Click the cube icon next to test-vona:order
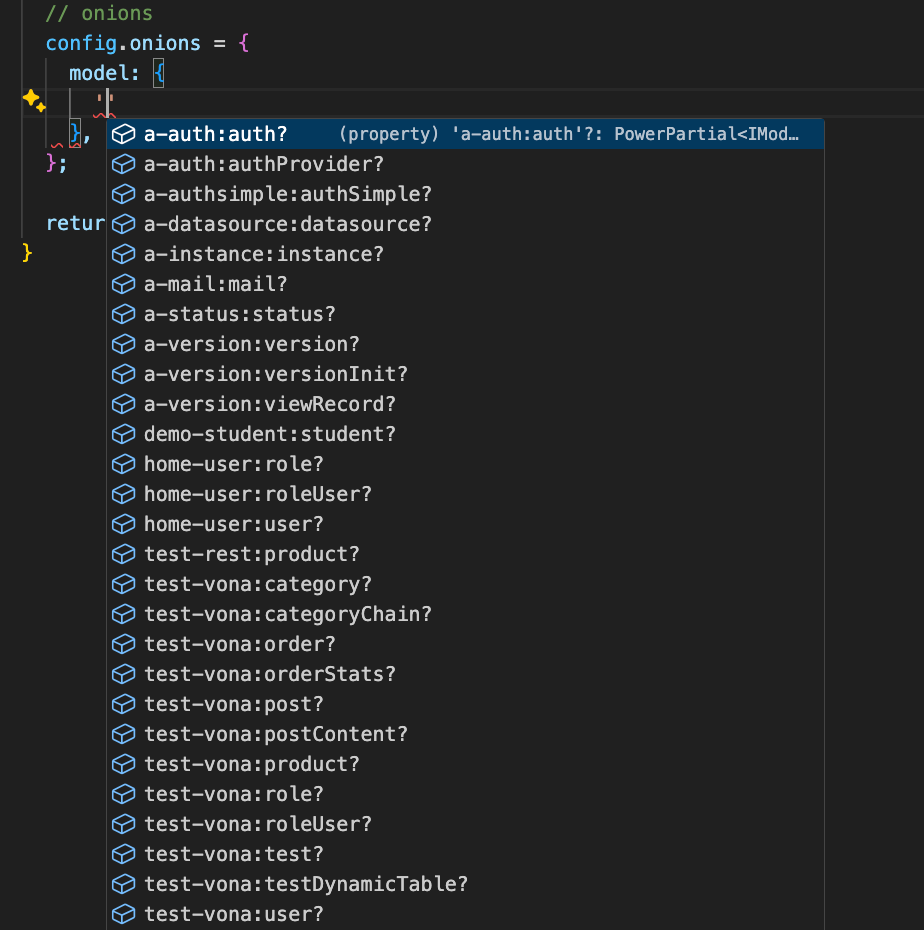 (x=123, y=644)
